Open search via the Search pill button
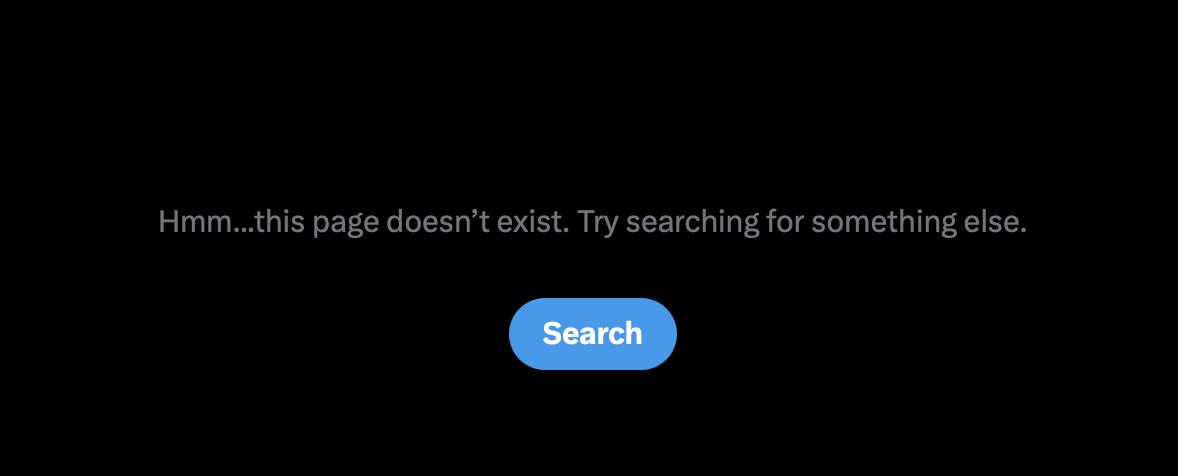Screen dimensions: 1178x476 (x=593, y=334)
